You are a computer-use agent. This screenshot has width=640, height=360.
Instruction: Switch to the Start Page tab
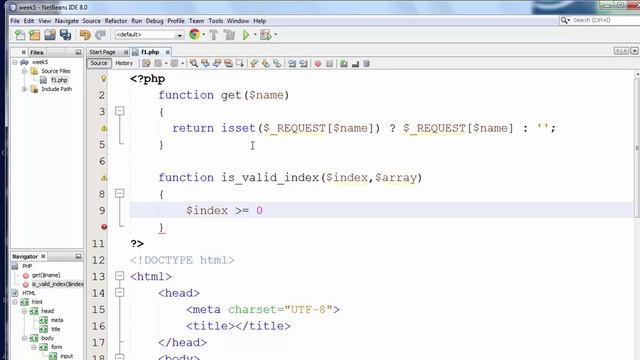pyautogui.click(x=102, y=52)
